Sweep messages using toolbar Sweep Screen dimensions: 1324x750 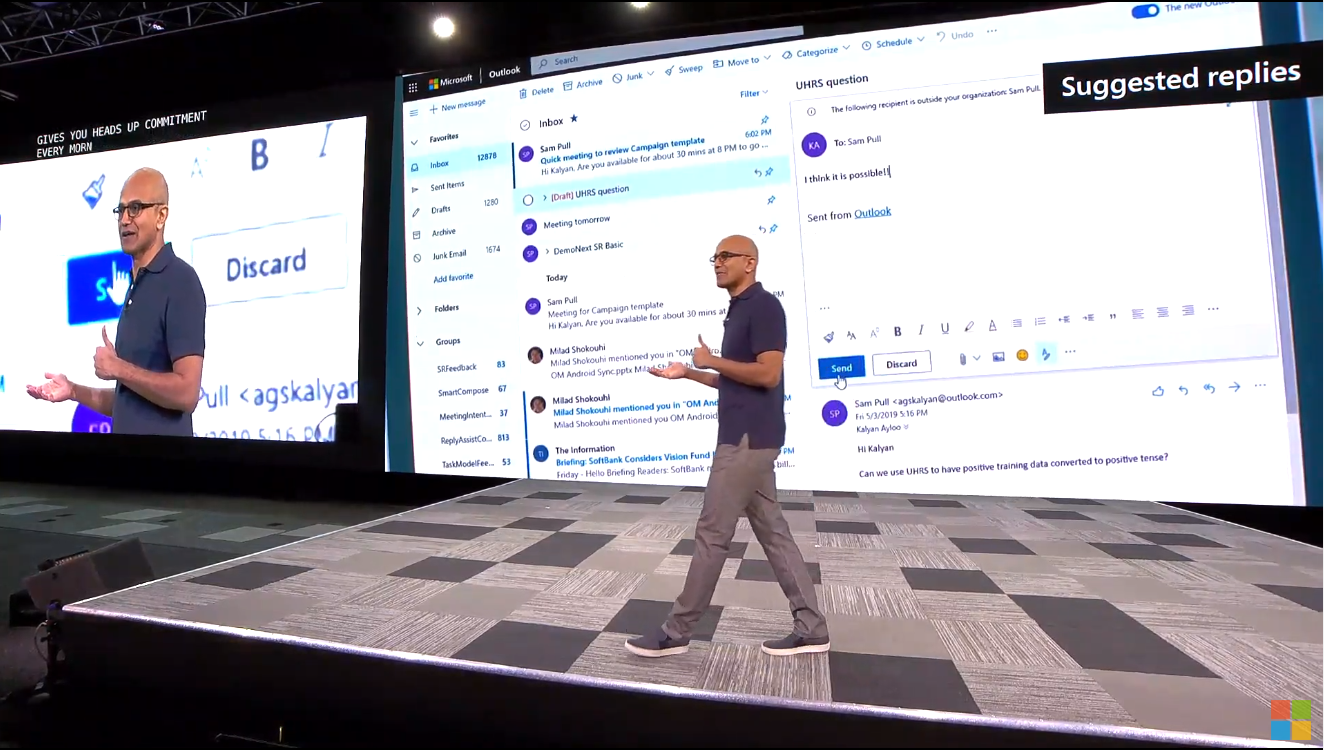[x=683, y=69]
